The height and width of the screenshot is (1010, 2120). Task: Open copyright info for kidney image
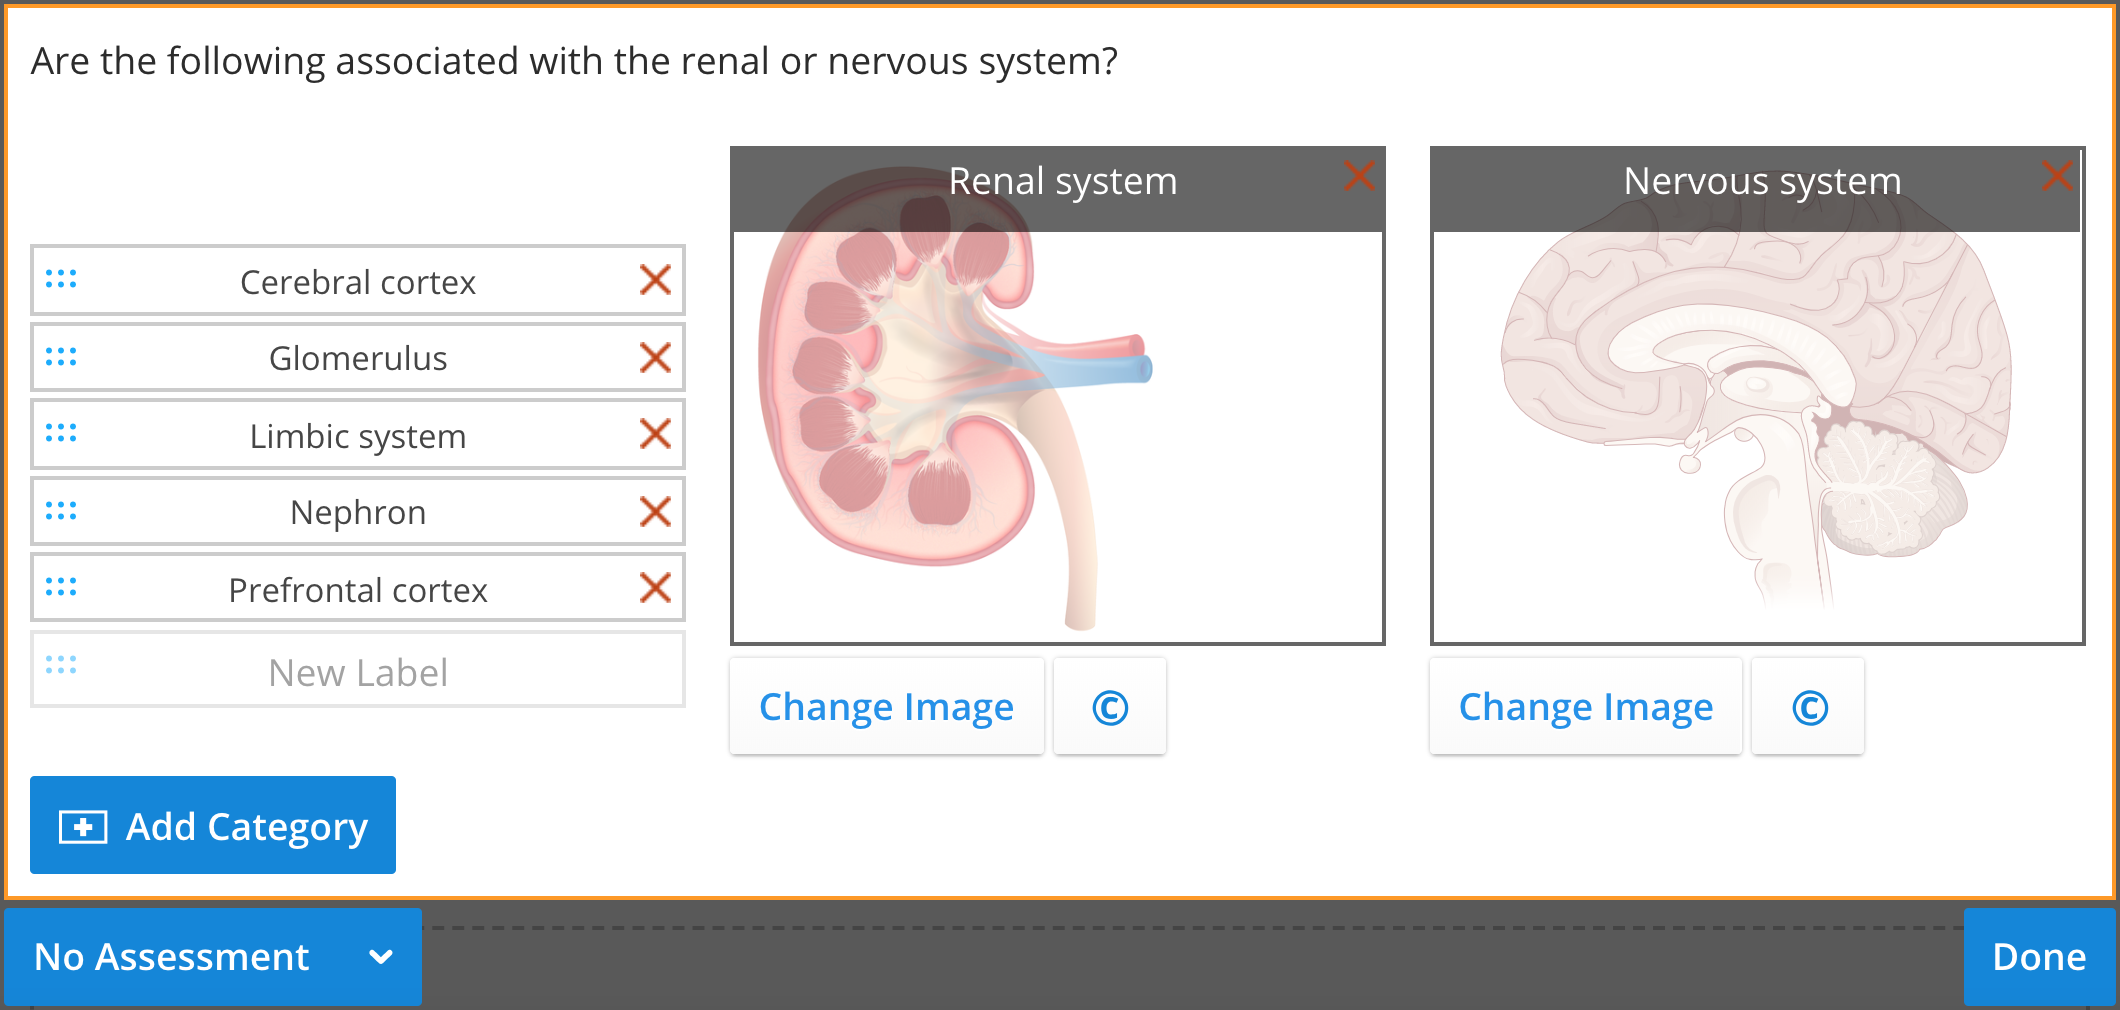pos(1109,707)
